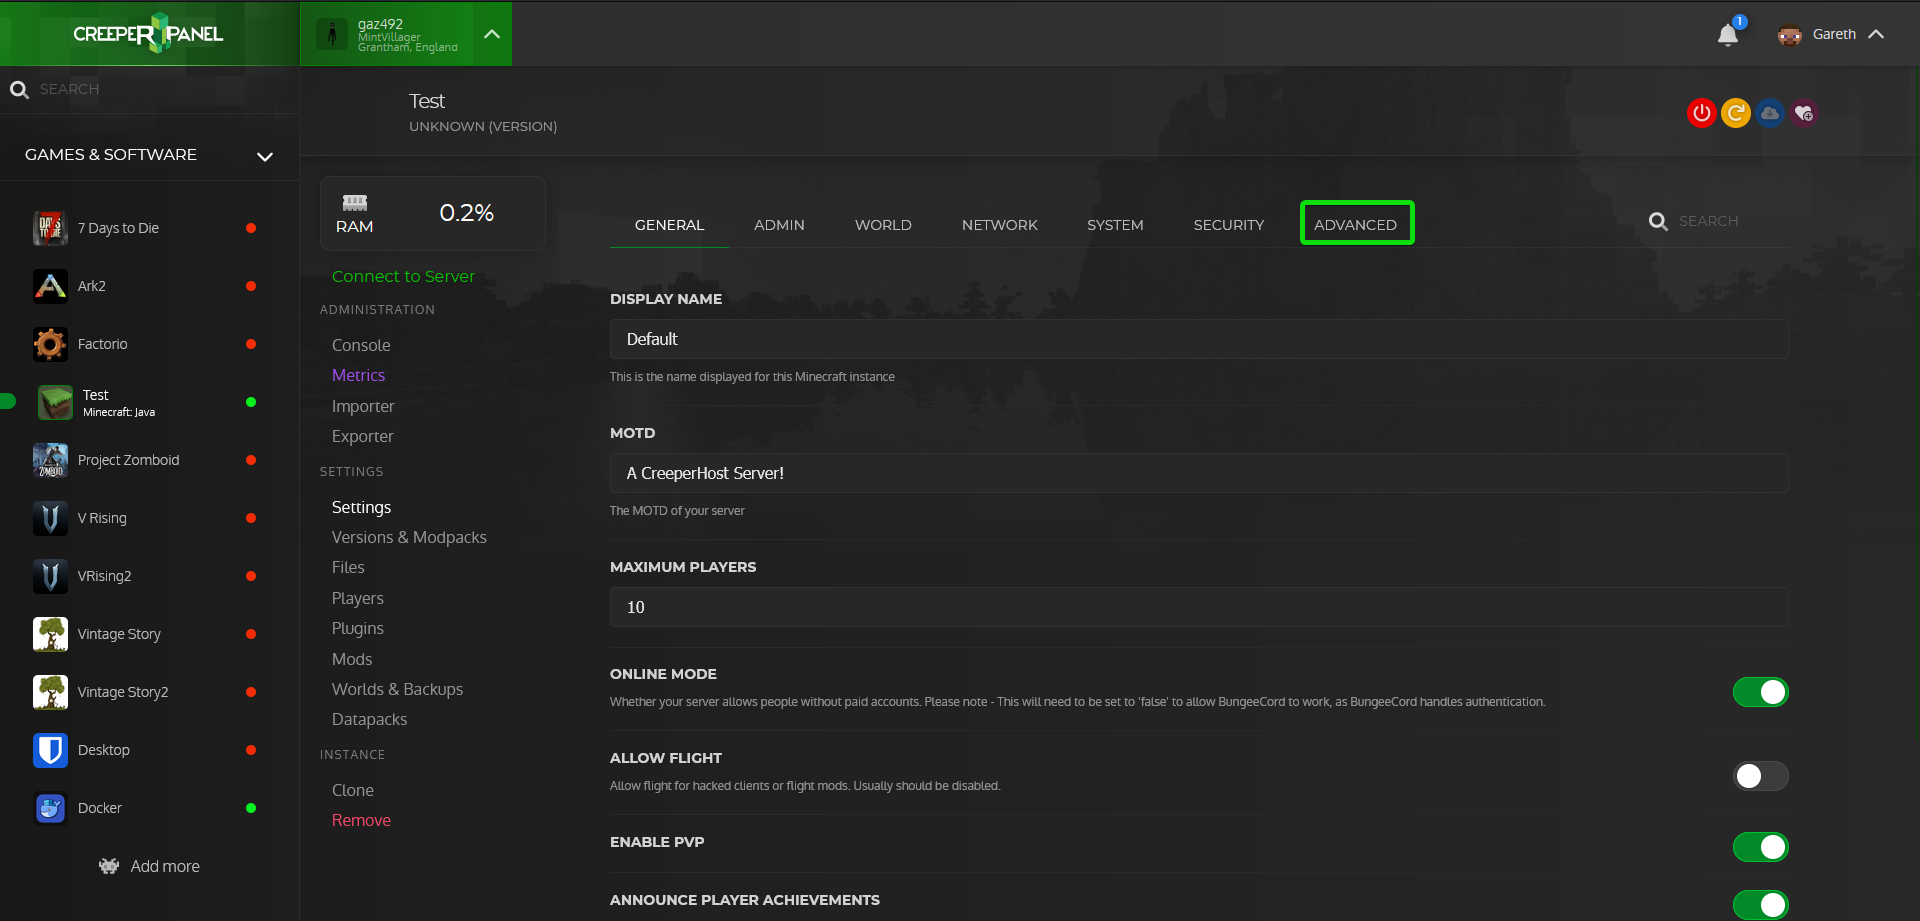The image size is (1920, 921).
Task: Click the gaz492 server person icon
Action: pos(332,34)
